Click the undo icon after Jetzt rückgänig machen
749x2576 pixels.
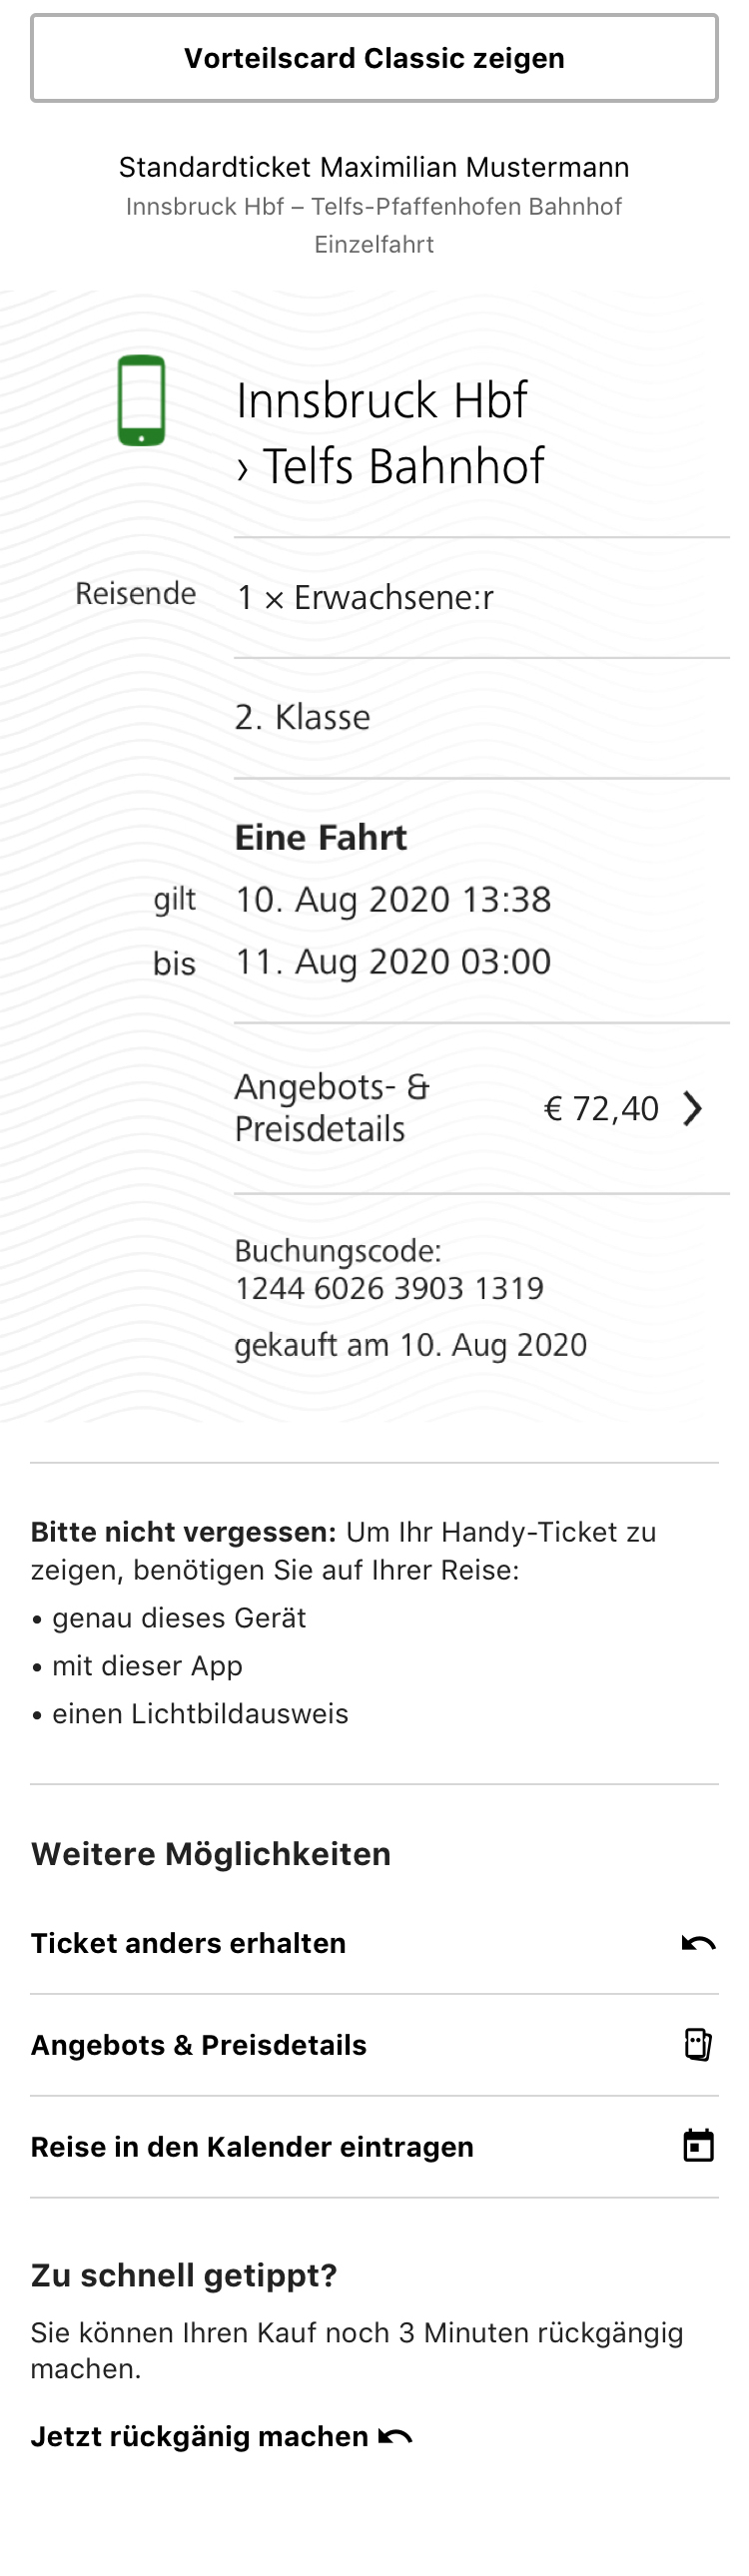pos(396,2437)
